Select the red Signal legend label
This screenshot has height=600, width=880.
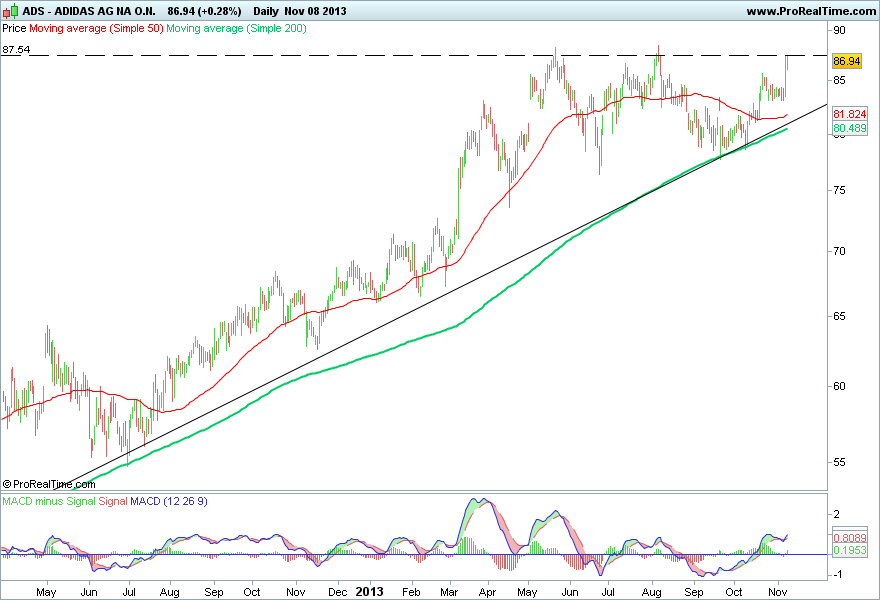click(113, 501)
